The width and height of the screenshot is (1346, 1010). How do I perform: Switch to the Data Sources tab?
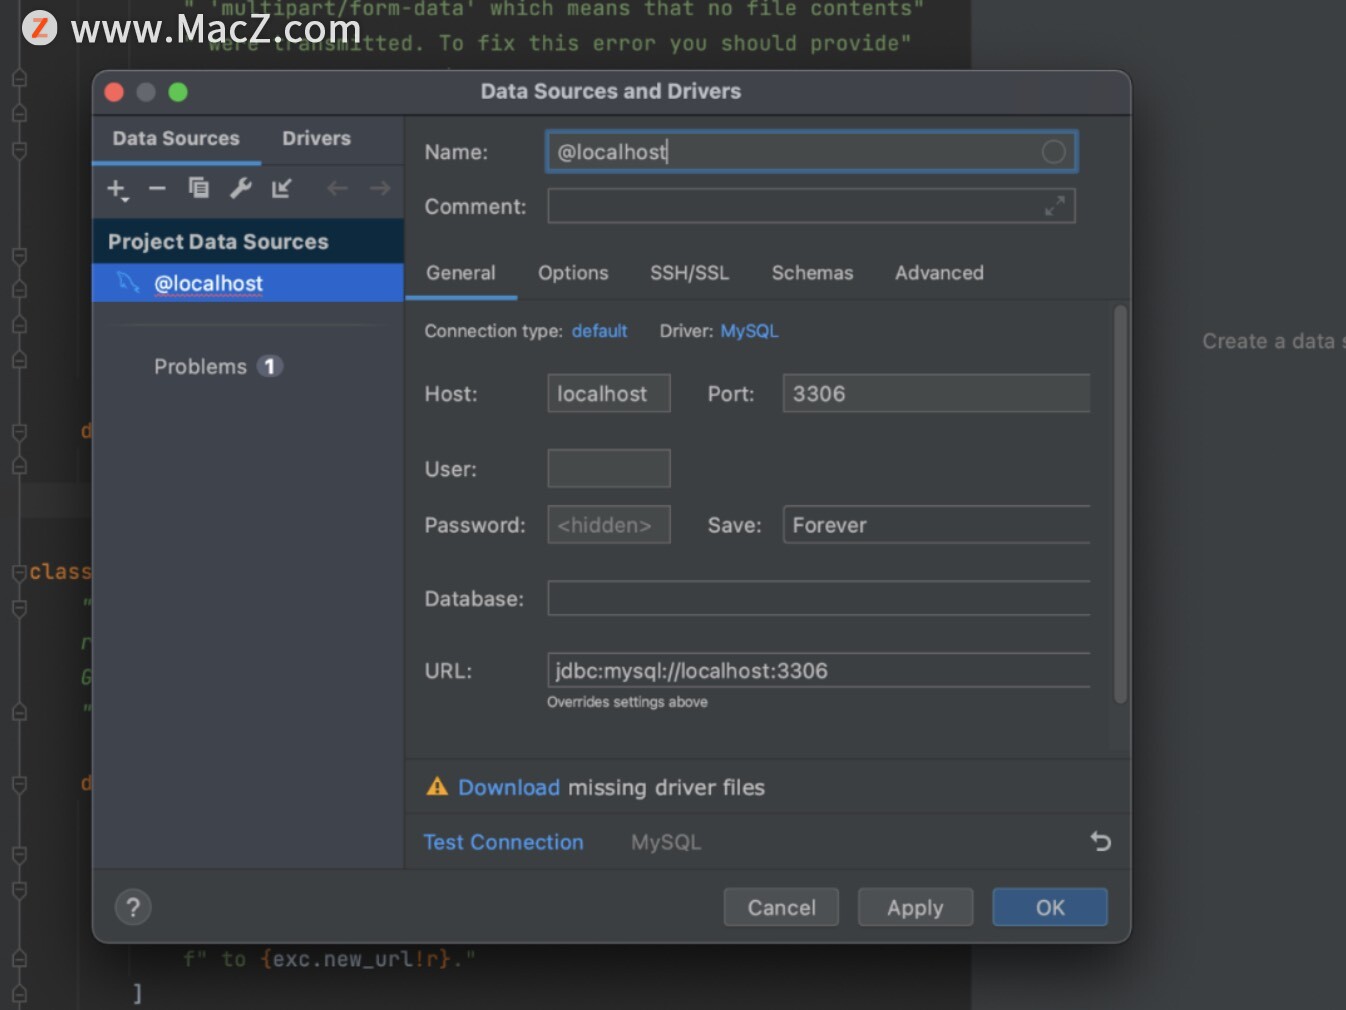[176, 139]
